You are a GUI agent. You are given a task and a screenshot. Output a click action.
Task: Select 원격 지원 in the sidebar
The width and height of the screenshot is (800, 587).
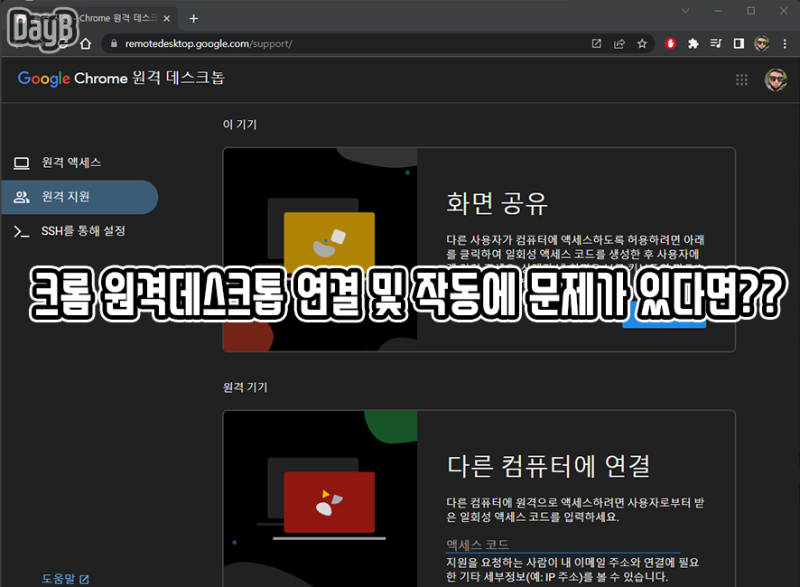(80, 197)
